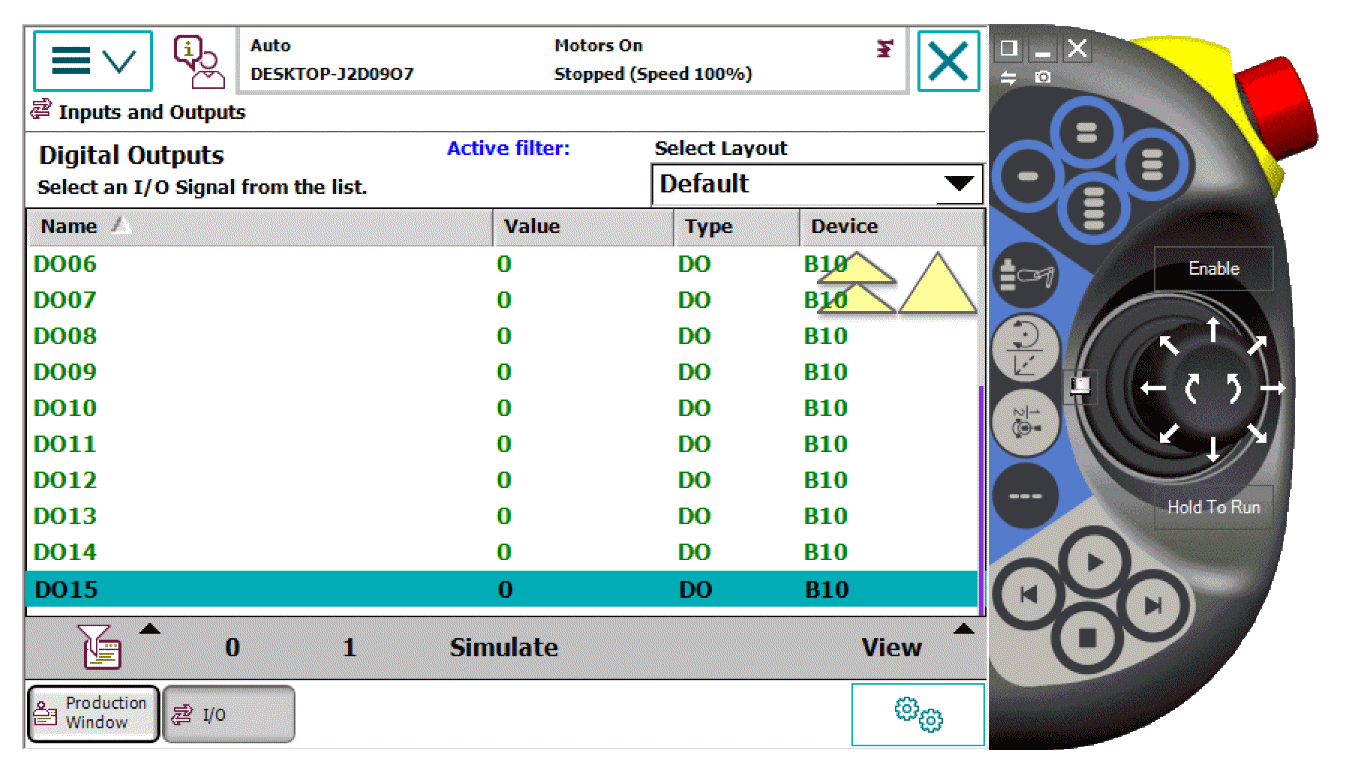Select the DO10 signal row
The width and height of the screenshot is (1349, 776).
coord(500,408)
